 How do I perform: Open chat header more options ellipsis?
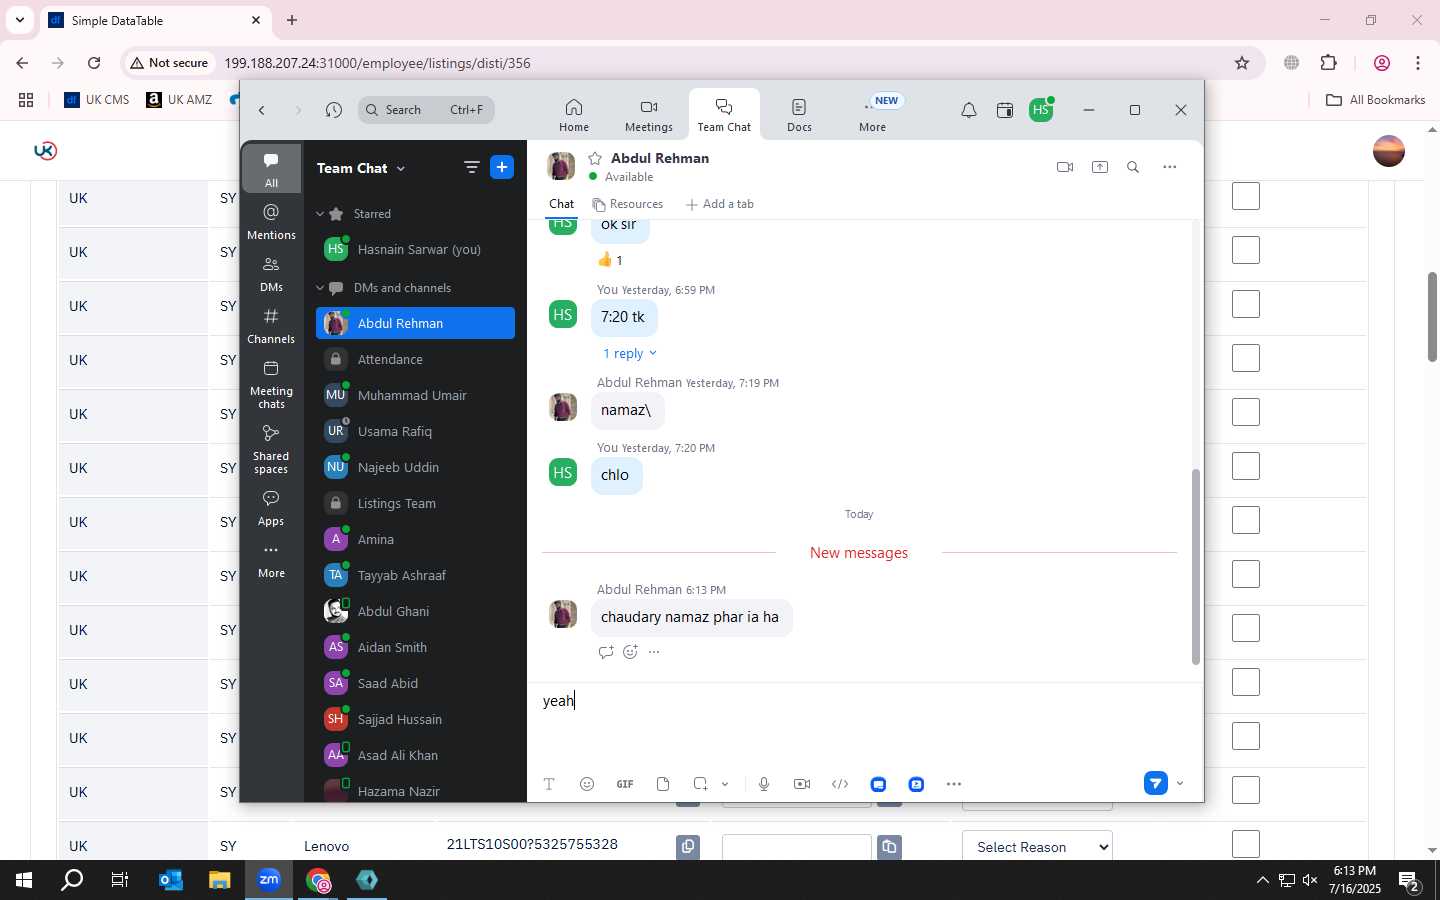[1169, 167]
